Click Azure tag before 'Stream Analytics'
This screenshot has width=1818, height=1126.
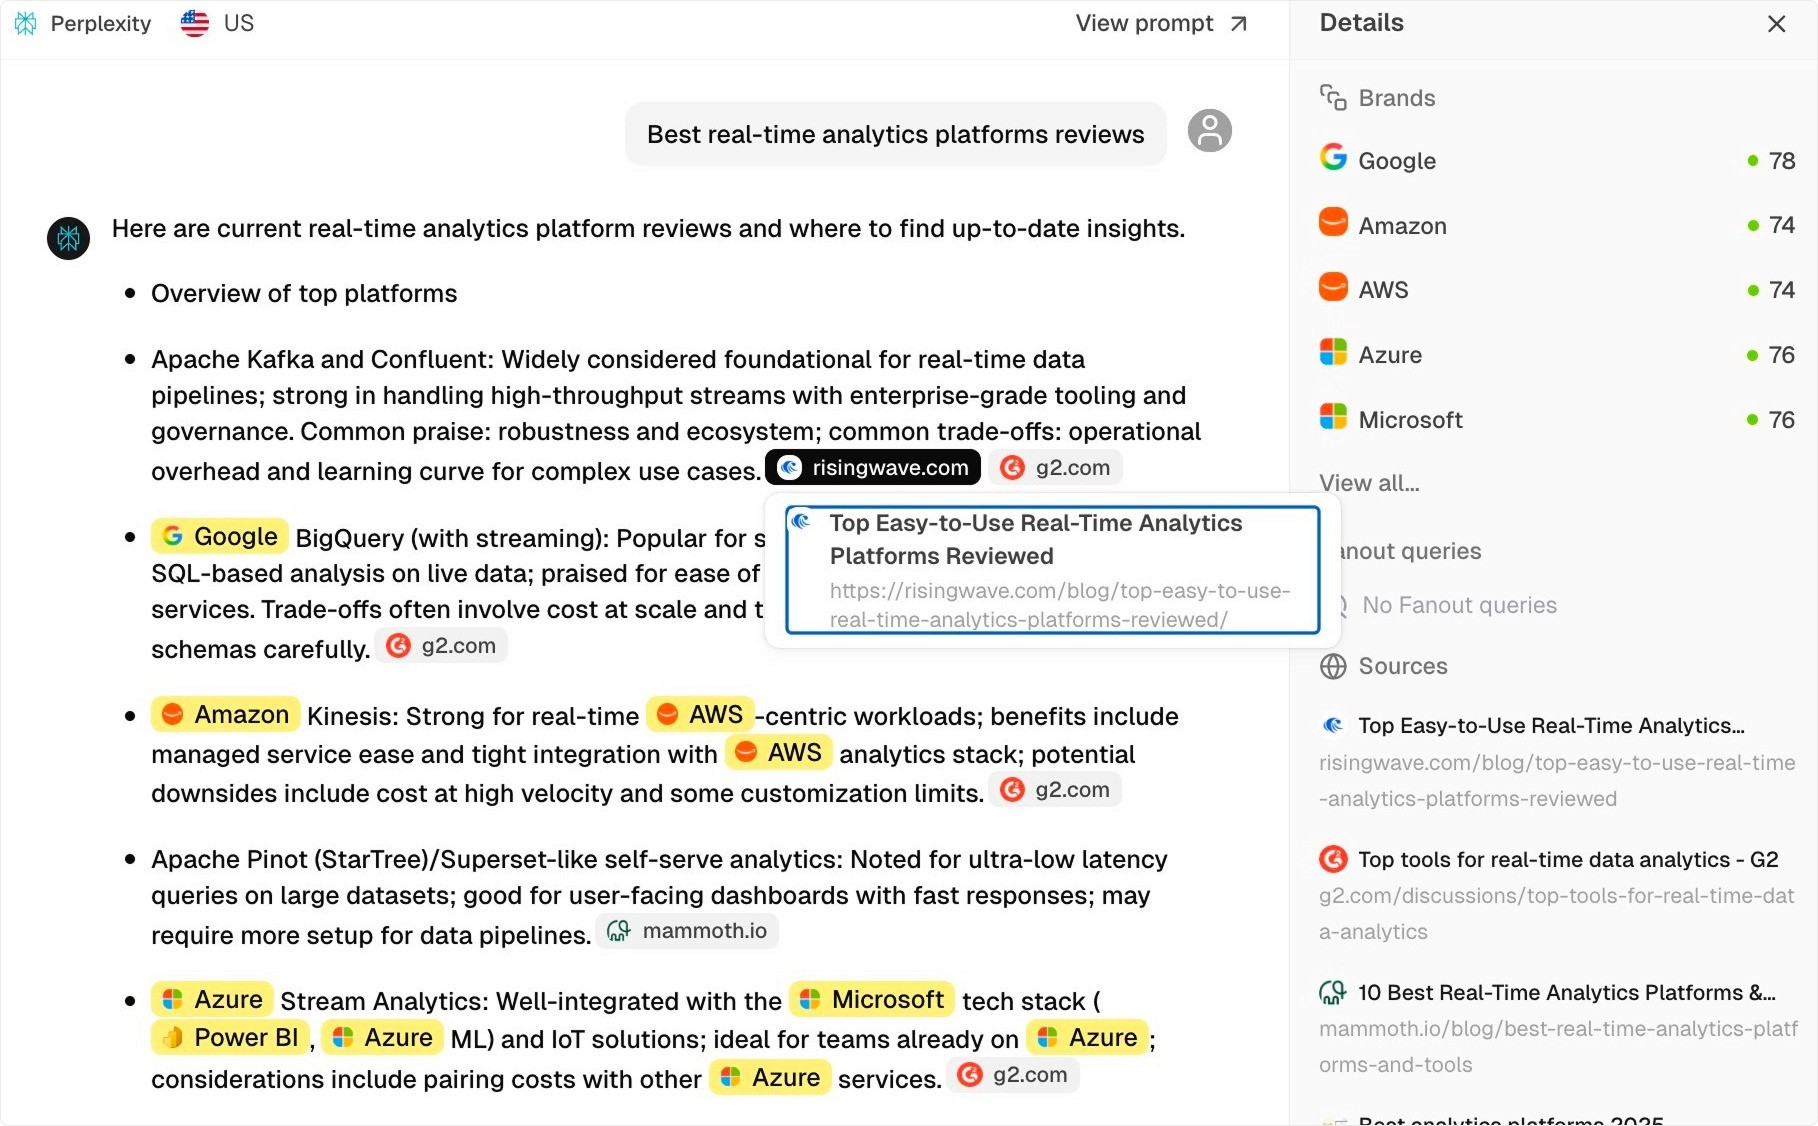(x=212, y=999)
